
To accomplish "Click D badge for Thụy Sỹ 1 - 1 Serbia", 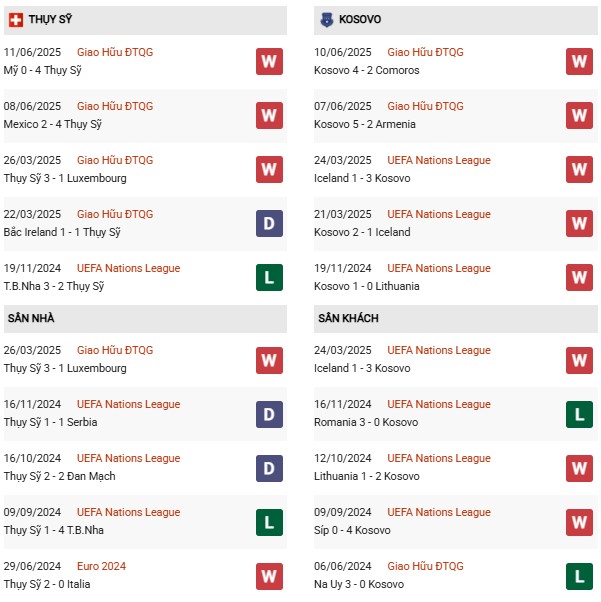I will click(269, 413).
